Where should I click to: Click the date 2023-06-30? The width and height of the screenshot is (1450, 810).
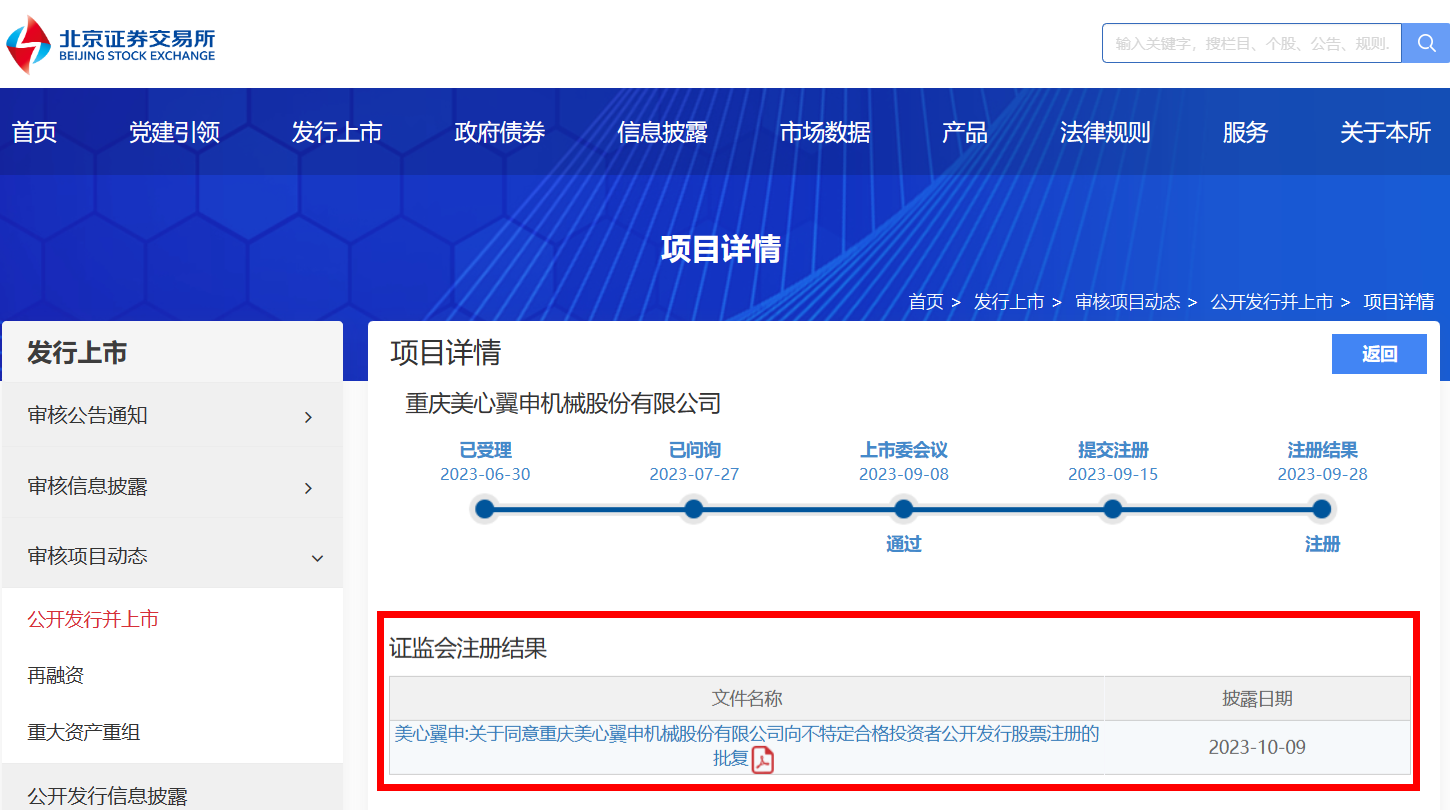[x=485, y=474]
